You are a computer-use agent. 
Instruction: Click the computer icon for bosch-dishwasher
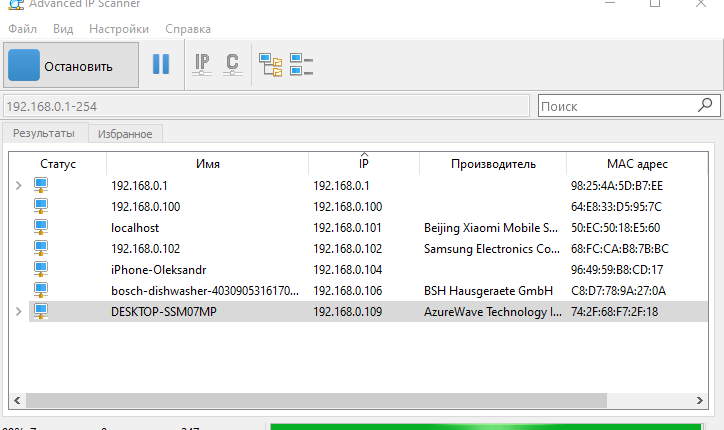[41, 290]
